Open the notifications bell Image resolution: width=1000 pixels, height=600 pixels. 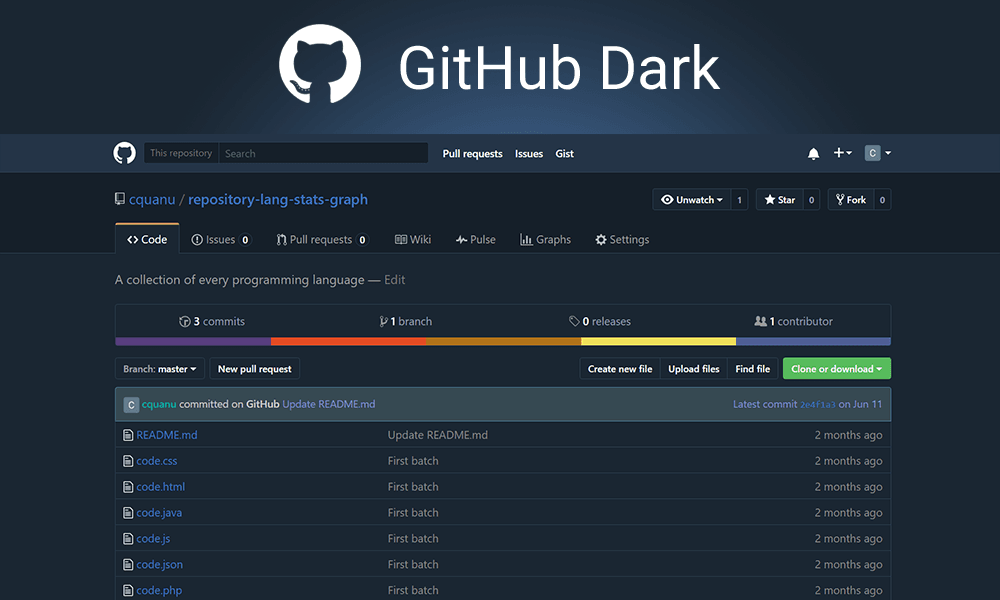(x=813, y=153)
